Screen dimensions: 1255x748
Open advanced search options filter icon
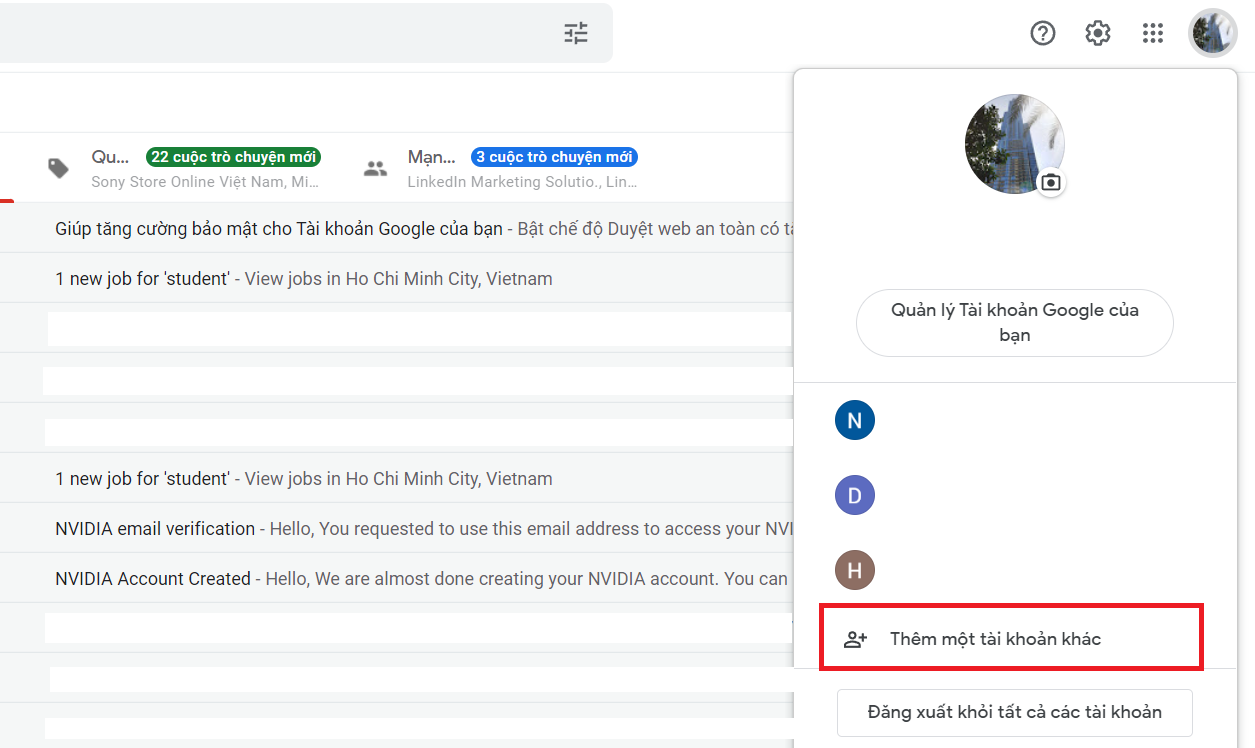[575, 33]
